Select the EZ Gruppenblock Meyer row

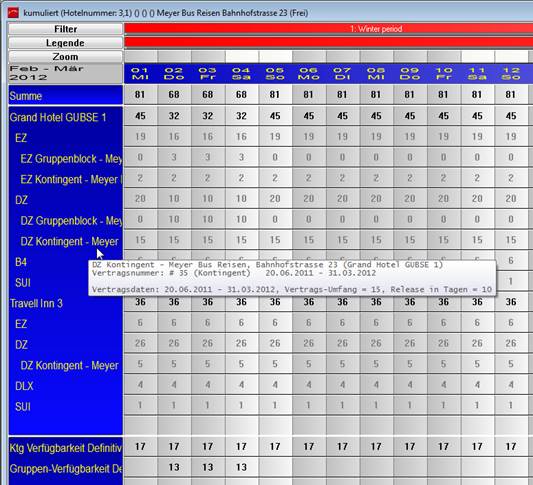click(66, 159)
